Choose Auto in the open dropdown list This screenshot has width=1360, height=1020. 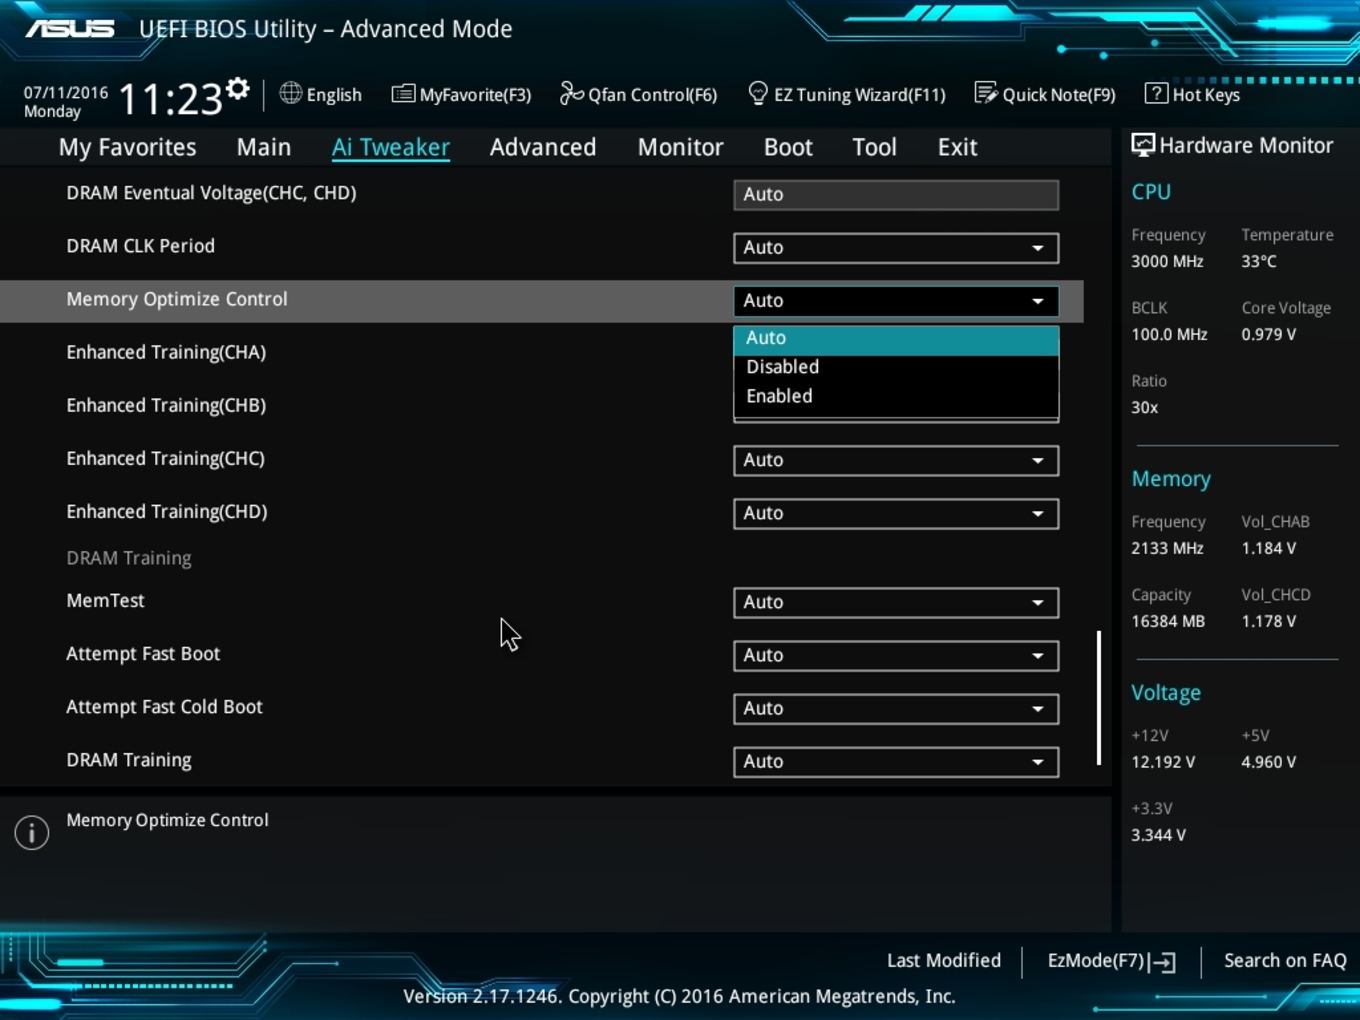(896, 338)
